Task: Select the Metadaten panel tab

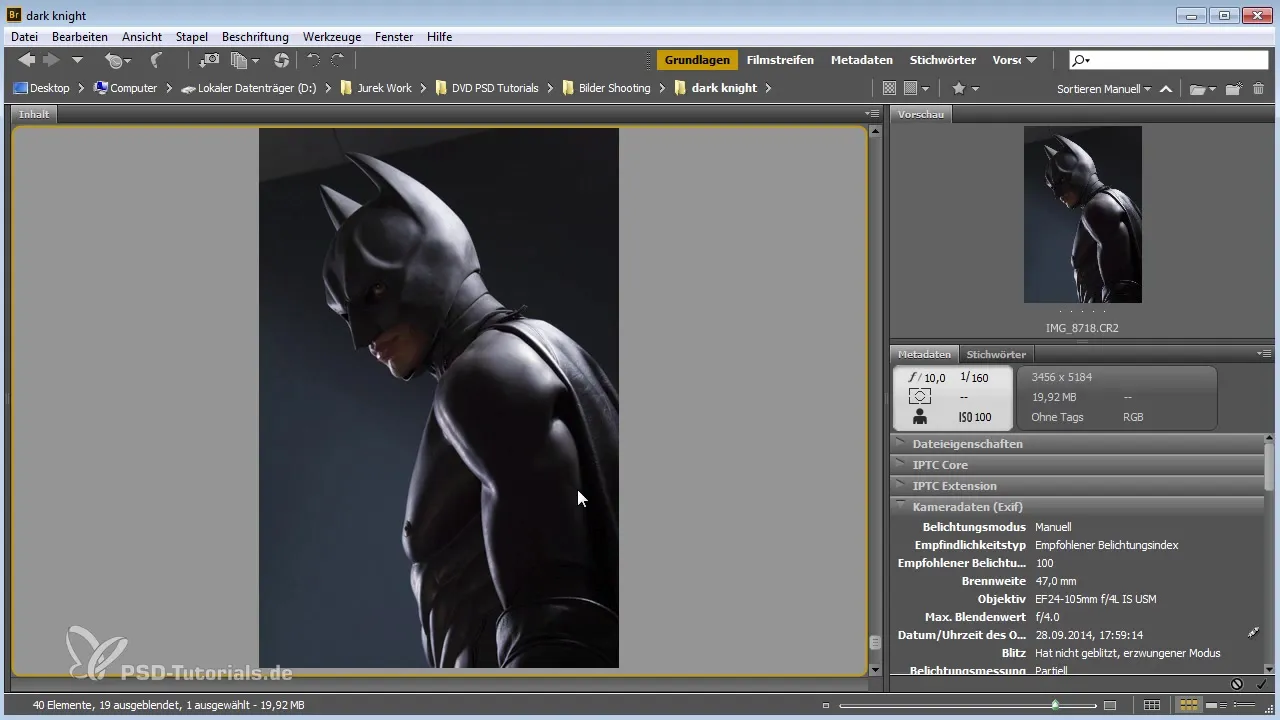Action: coord(924,354)
